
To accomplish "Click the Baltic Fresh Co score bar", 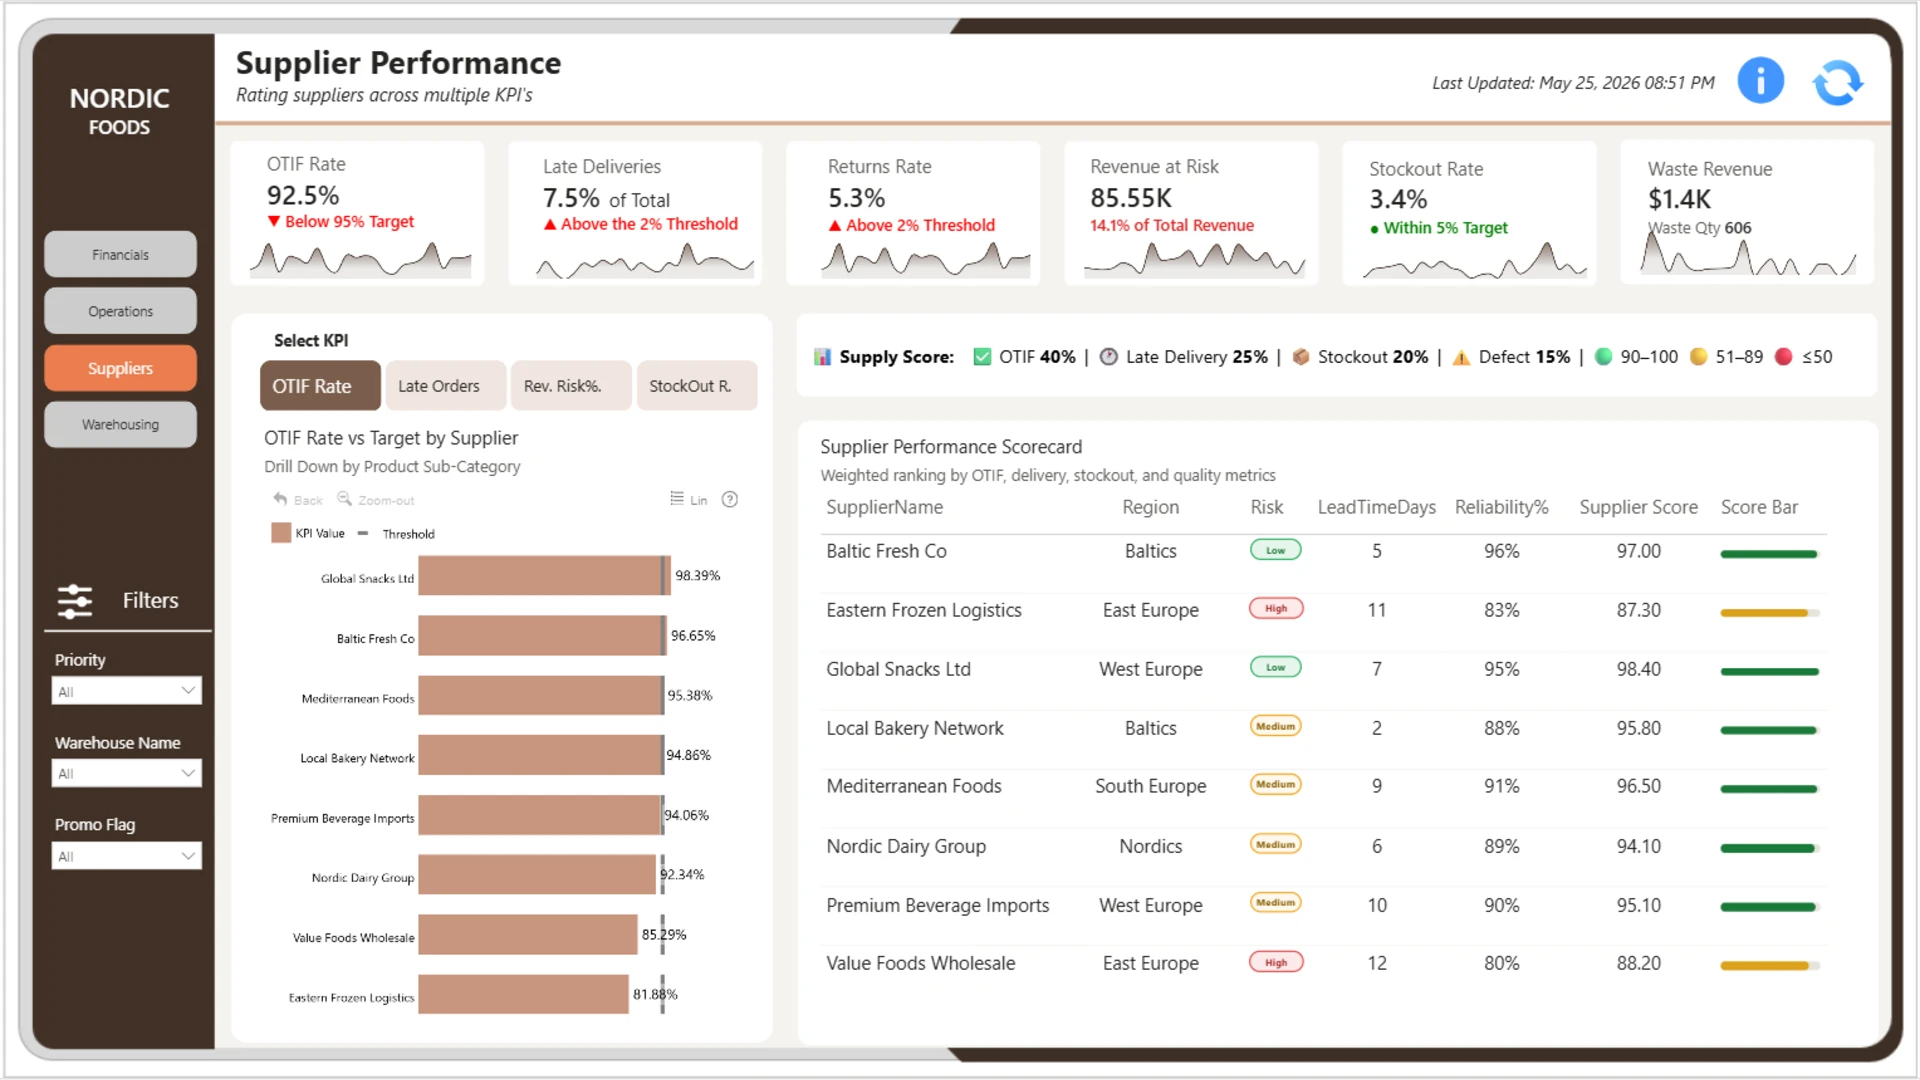I will pos(1768,554).
